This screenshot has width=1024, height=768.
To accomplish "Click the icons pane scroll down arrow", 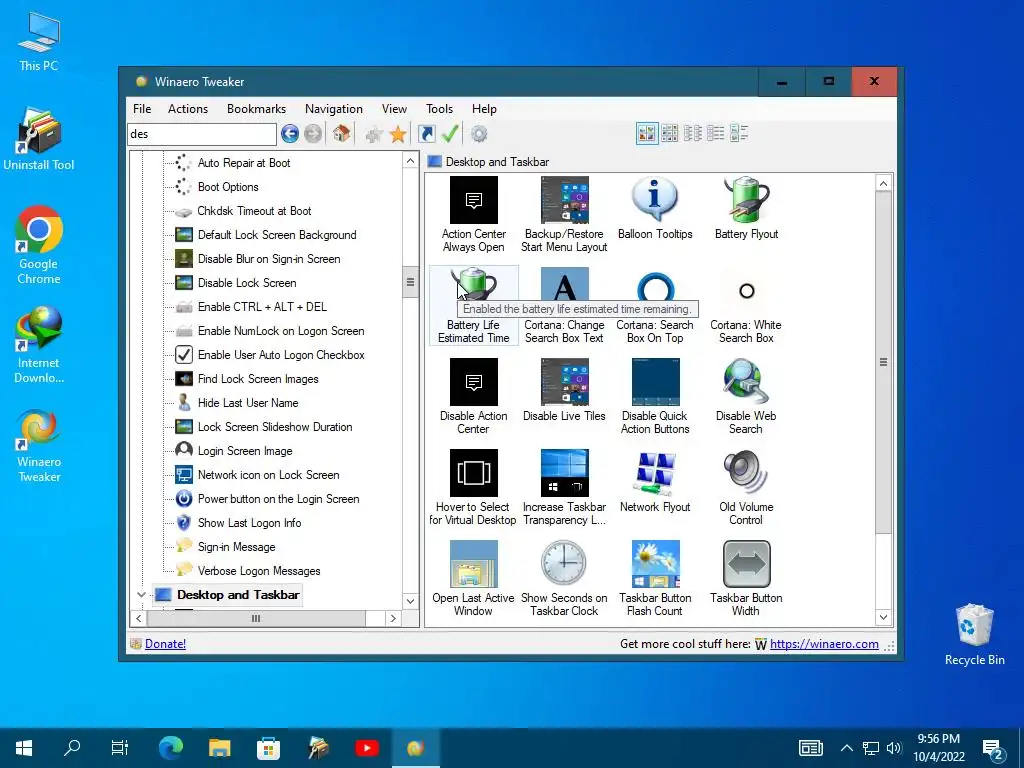I will [x=883, y=617].
